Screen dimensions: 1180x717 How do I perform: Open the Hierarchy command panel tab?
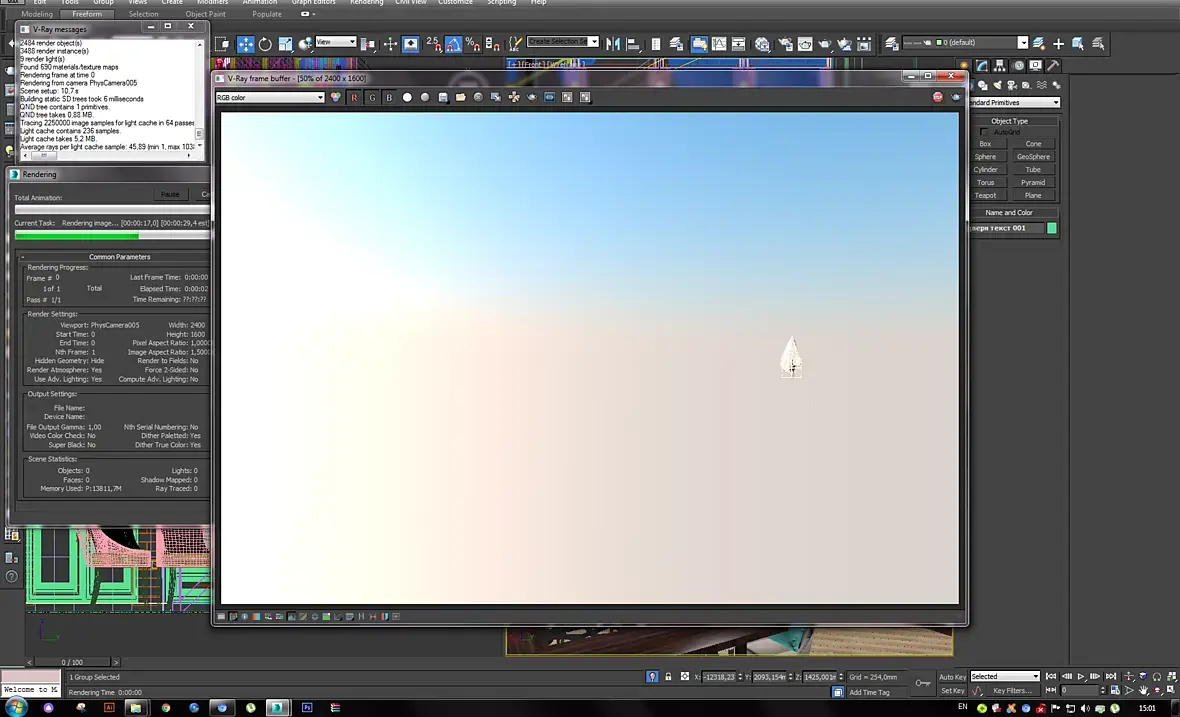click(x=999, y=65)
